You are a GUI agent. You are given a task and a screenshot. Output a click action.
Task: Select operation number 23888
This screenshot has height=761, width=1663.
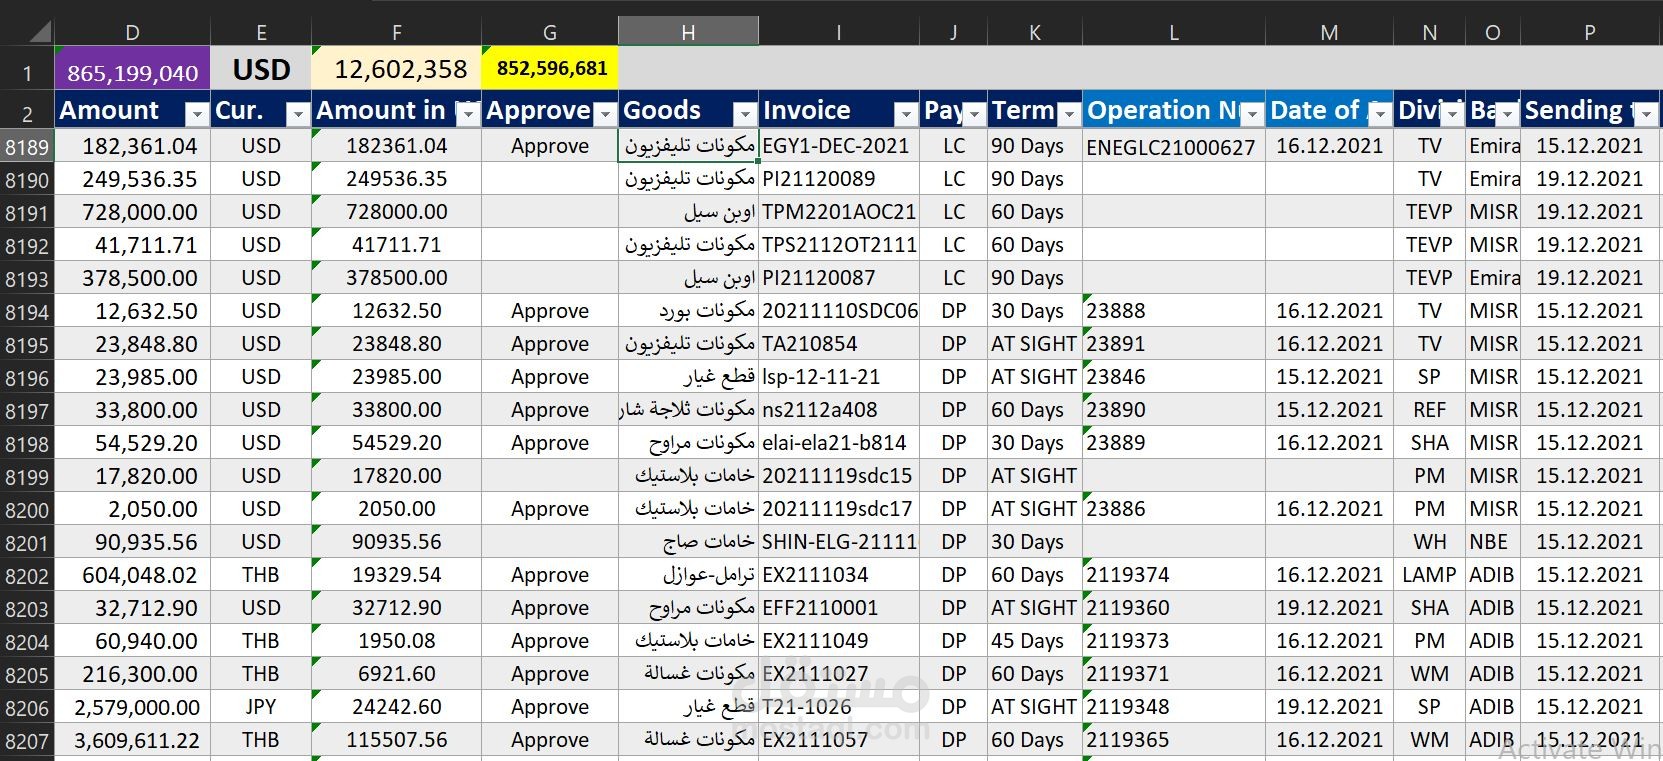click(1173, 311)
